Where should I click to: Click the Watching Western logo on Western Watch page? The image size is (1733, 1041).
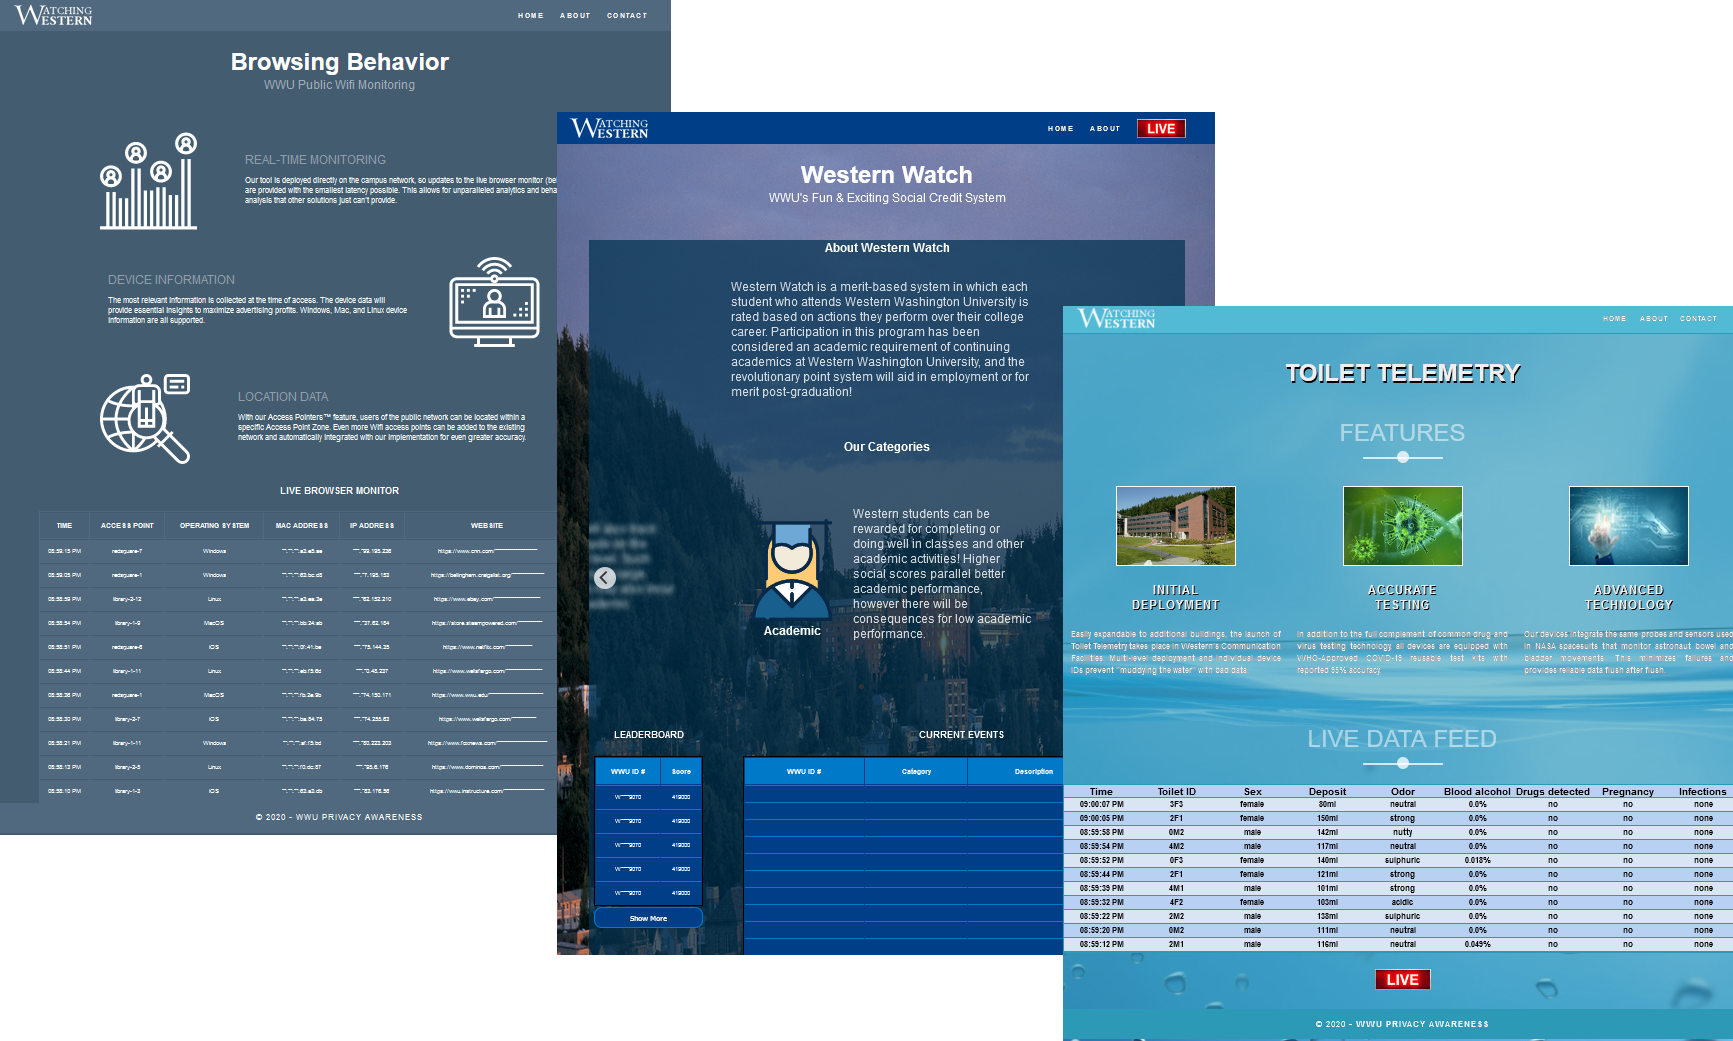[609, 128]
